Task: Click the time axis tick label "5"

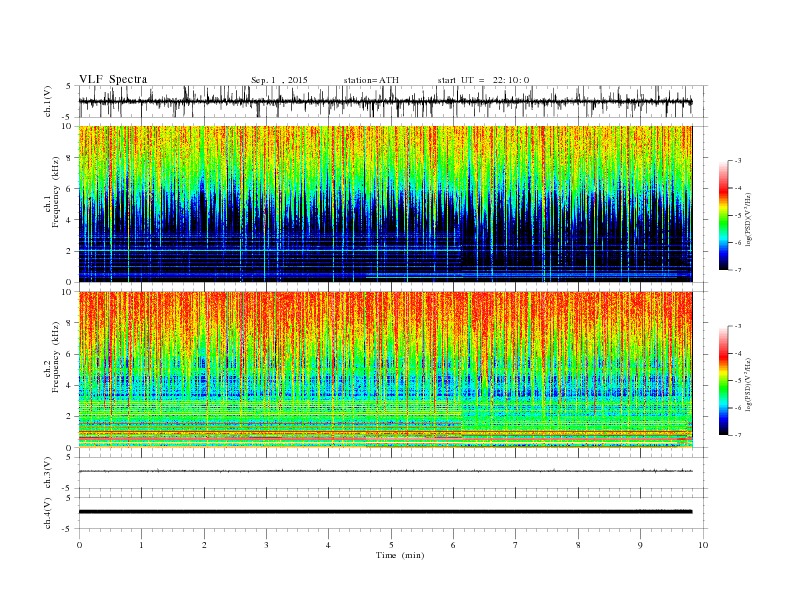Action: pyautogui.click(x=391, y=545)
